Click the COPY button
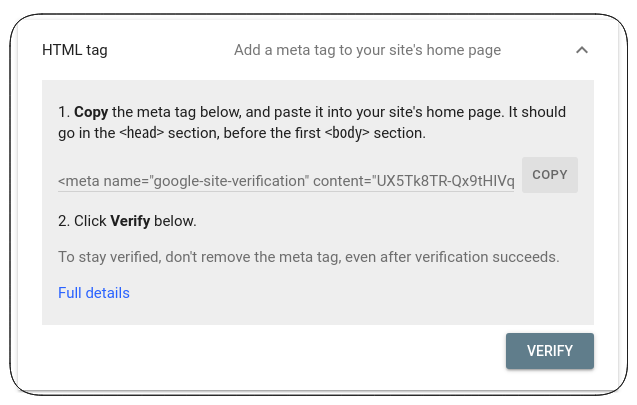 [x=550, y=175]
